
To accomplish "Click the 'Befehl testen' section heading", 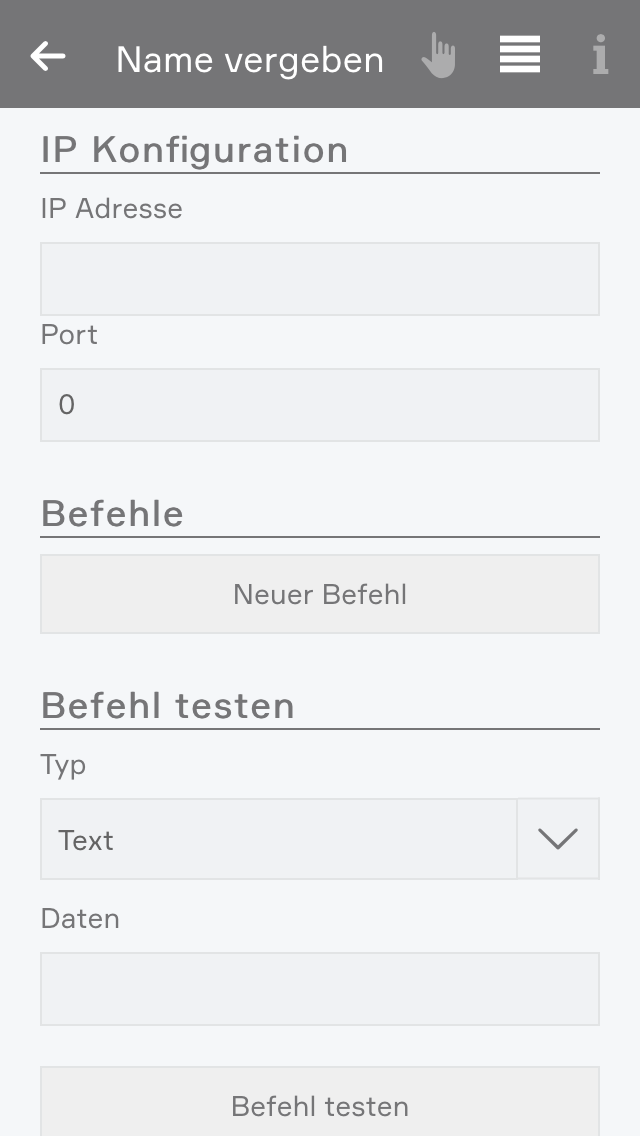I will (168, 706).
